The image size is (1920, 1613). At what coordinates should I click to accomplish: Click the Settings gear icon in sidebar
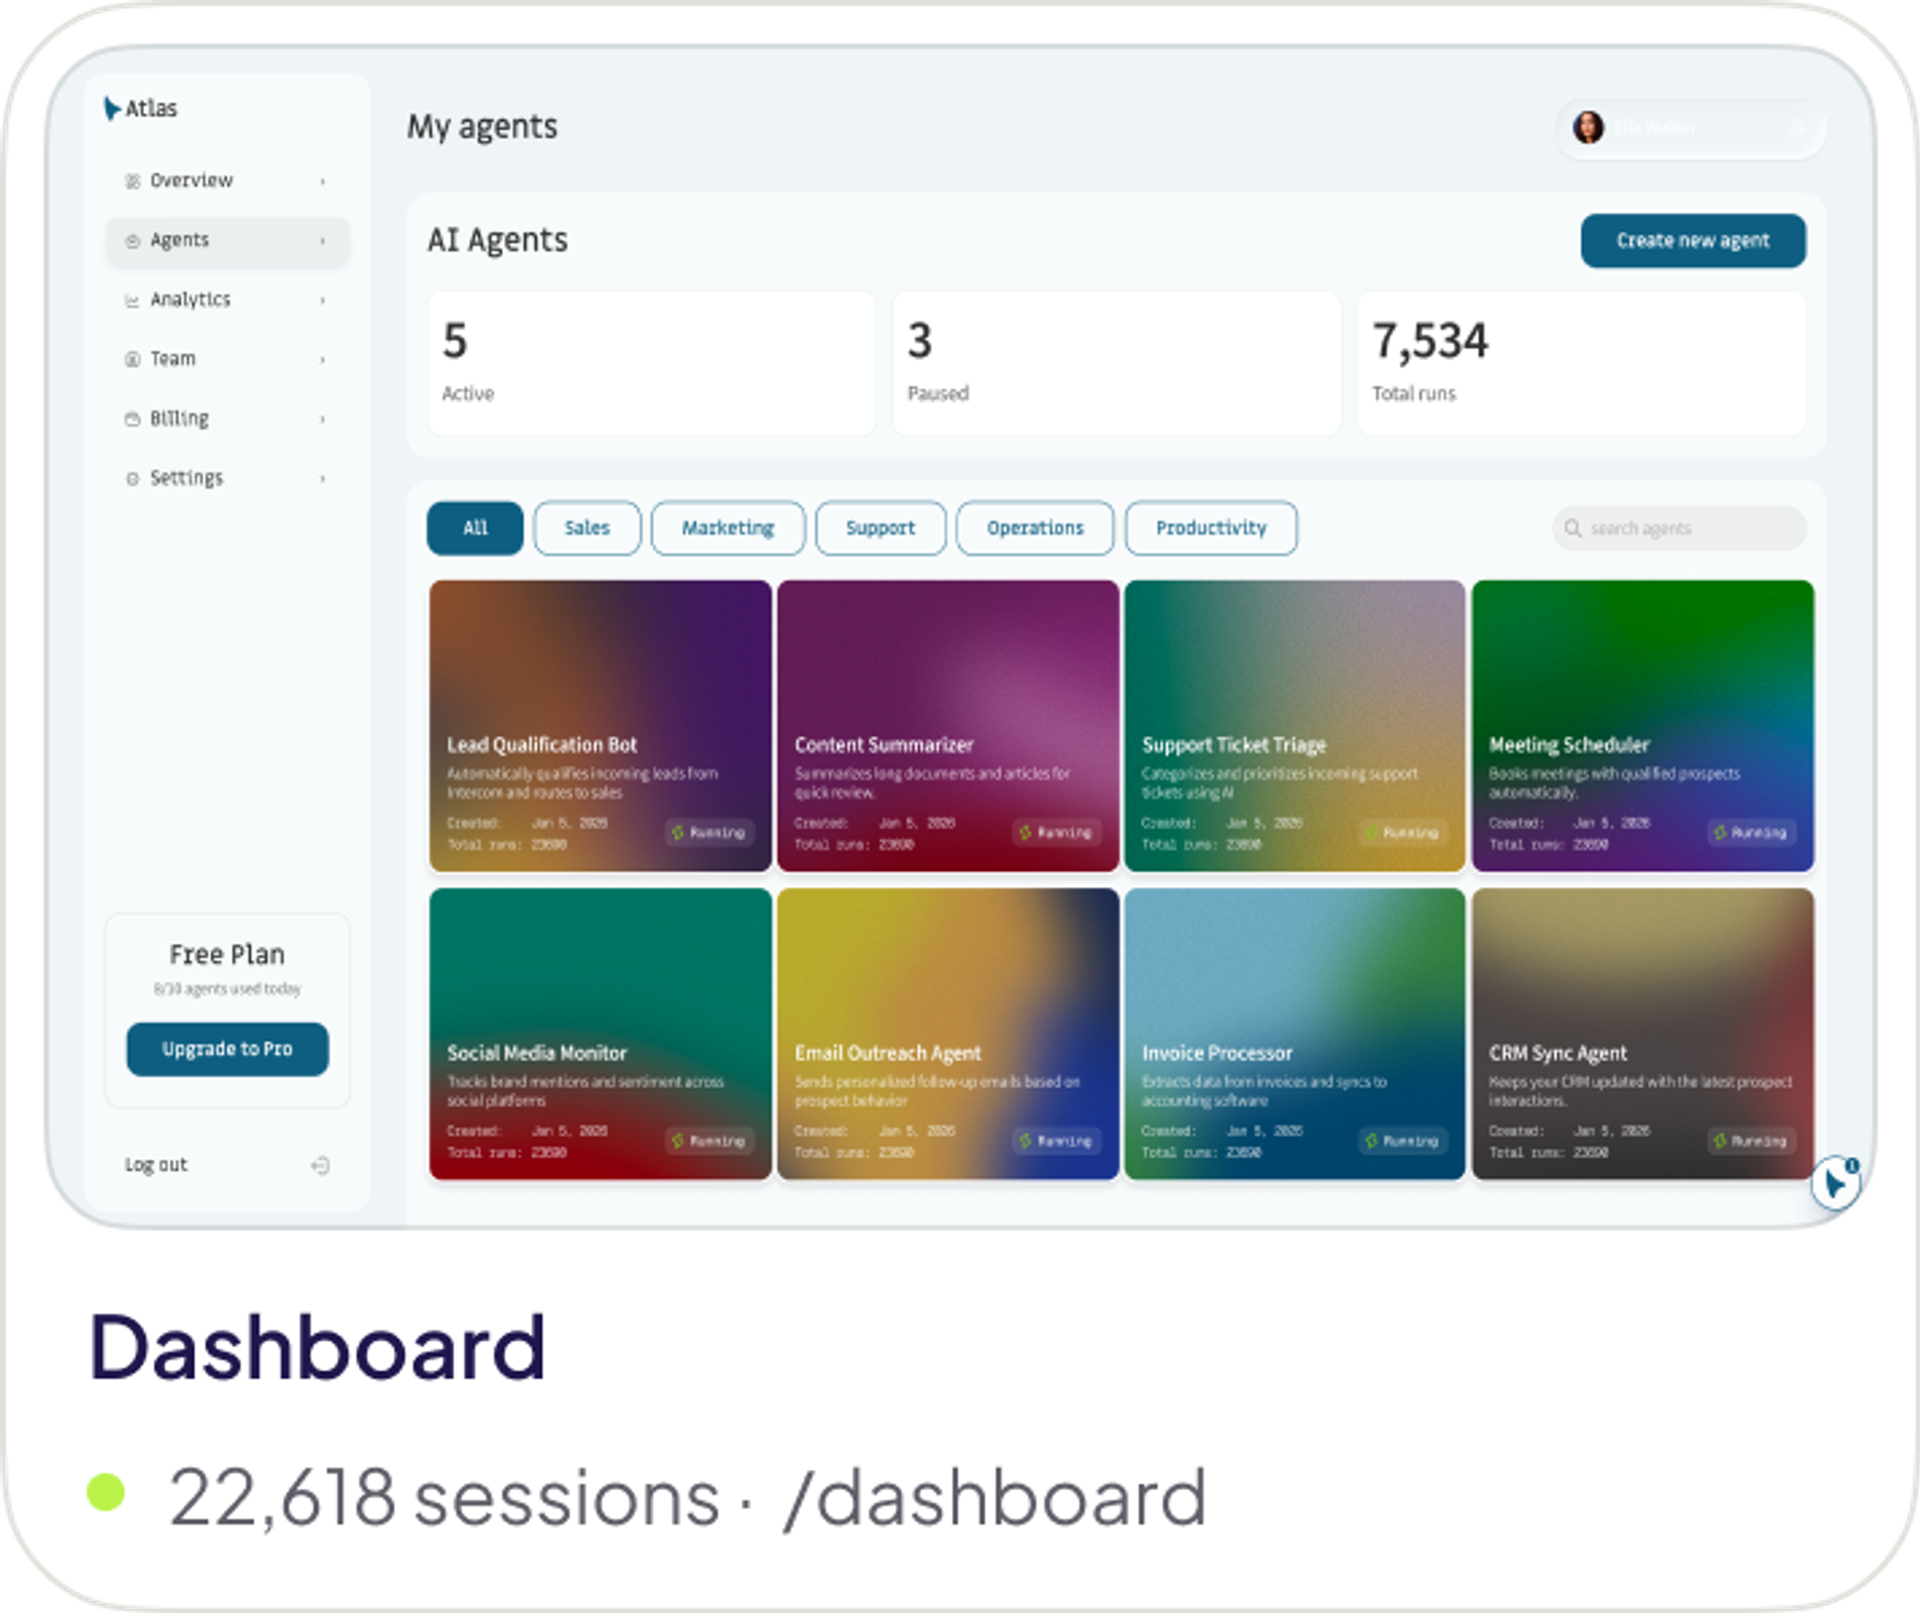pos(132,478)
